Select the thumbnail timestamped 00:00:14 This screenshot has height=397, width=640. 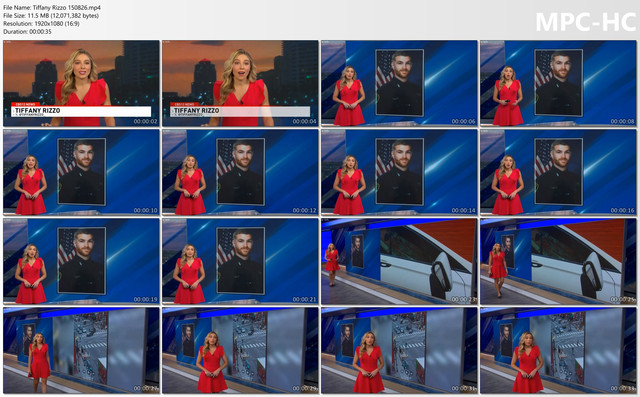(399, 172)
